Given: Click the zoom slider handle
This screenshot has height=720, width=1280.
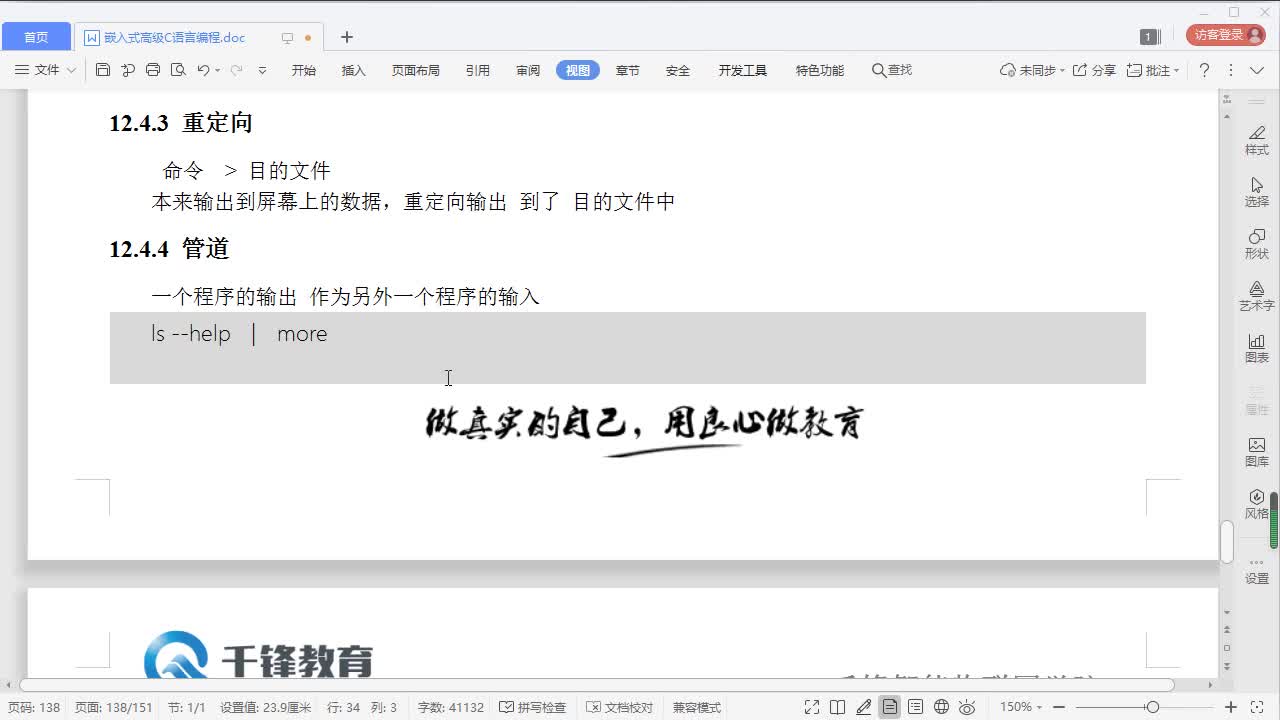Looking at the screenshot, I should click(x=1152, y=707).
